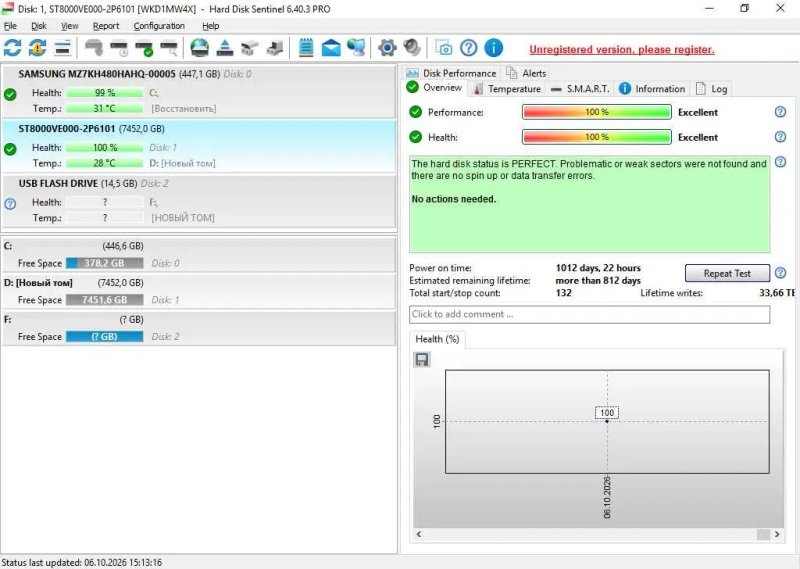Switch to the Log tab
The image size is (800, 569).
pos(712,89)
